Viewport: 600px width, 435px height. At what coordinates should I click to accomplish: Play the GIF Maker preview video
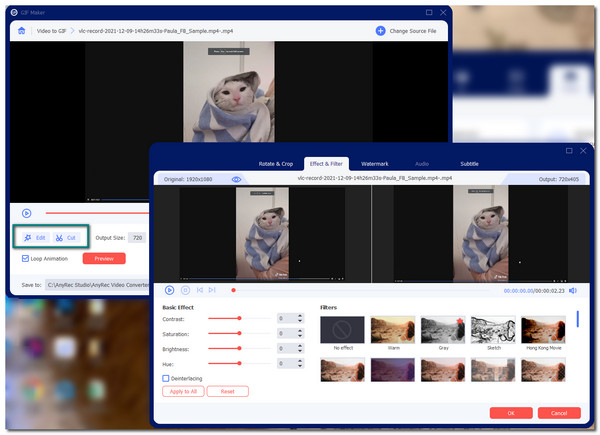[x=26, y=213]
